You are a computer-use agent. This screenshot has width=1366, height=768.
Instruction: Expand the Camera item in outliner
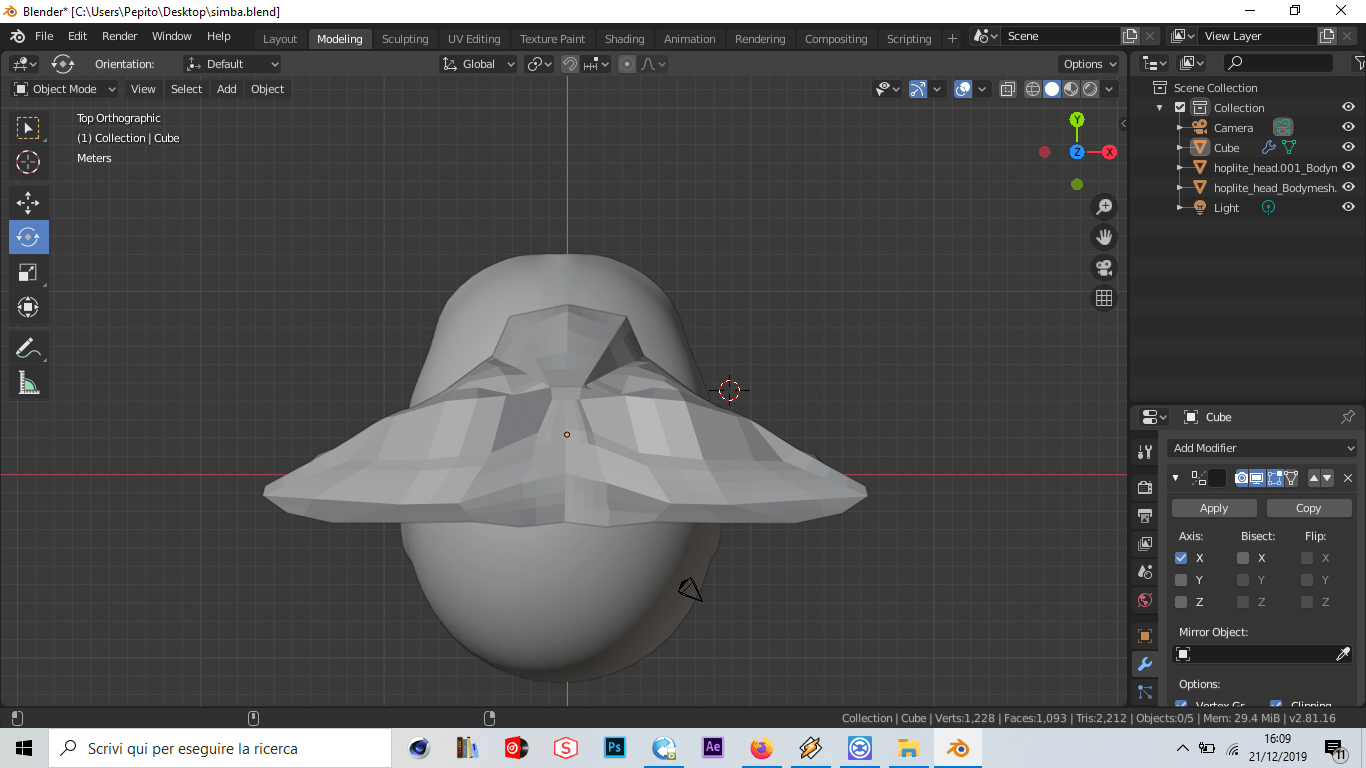click(1181, 128)
